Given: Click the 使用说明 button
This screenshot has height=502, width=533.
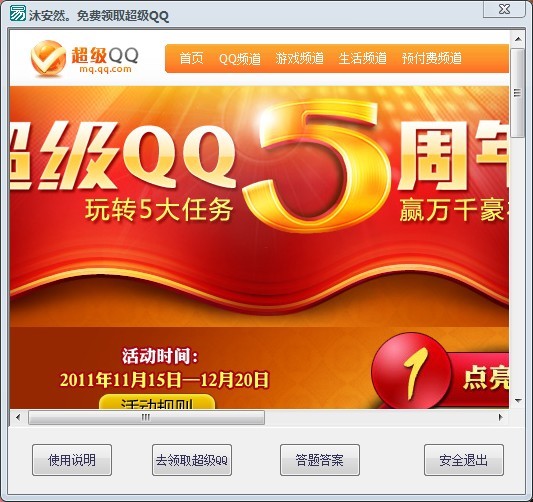Looking at the screenshot, I should point(72,460).
